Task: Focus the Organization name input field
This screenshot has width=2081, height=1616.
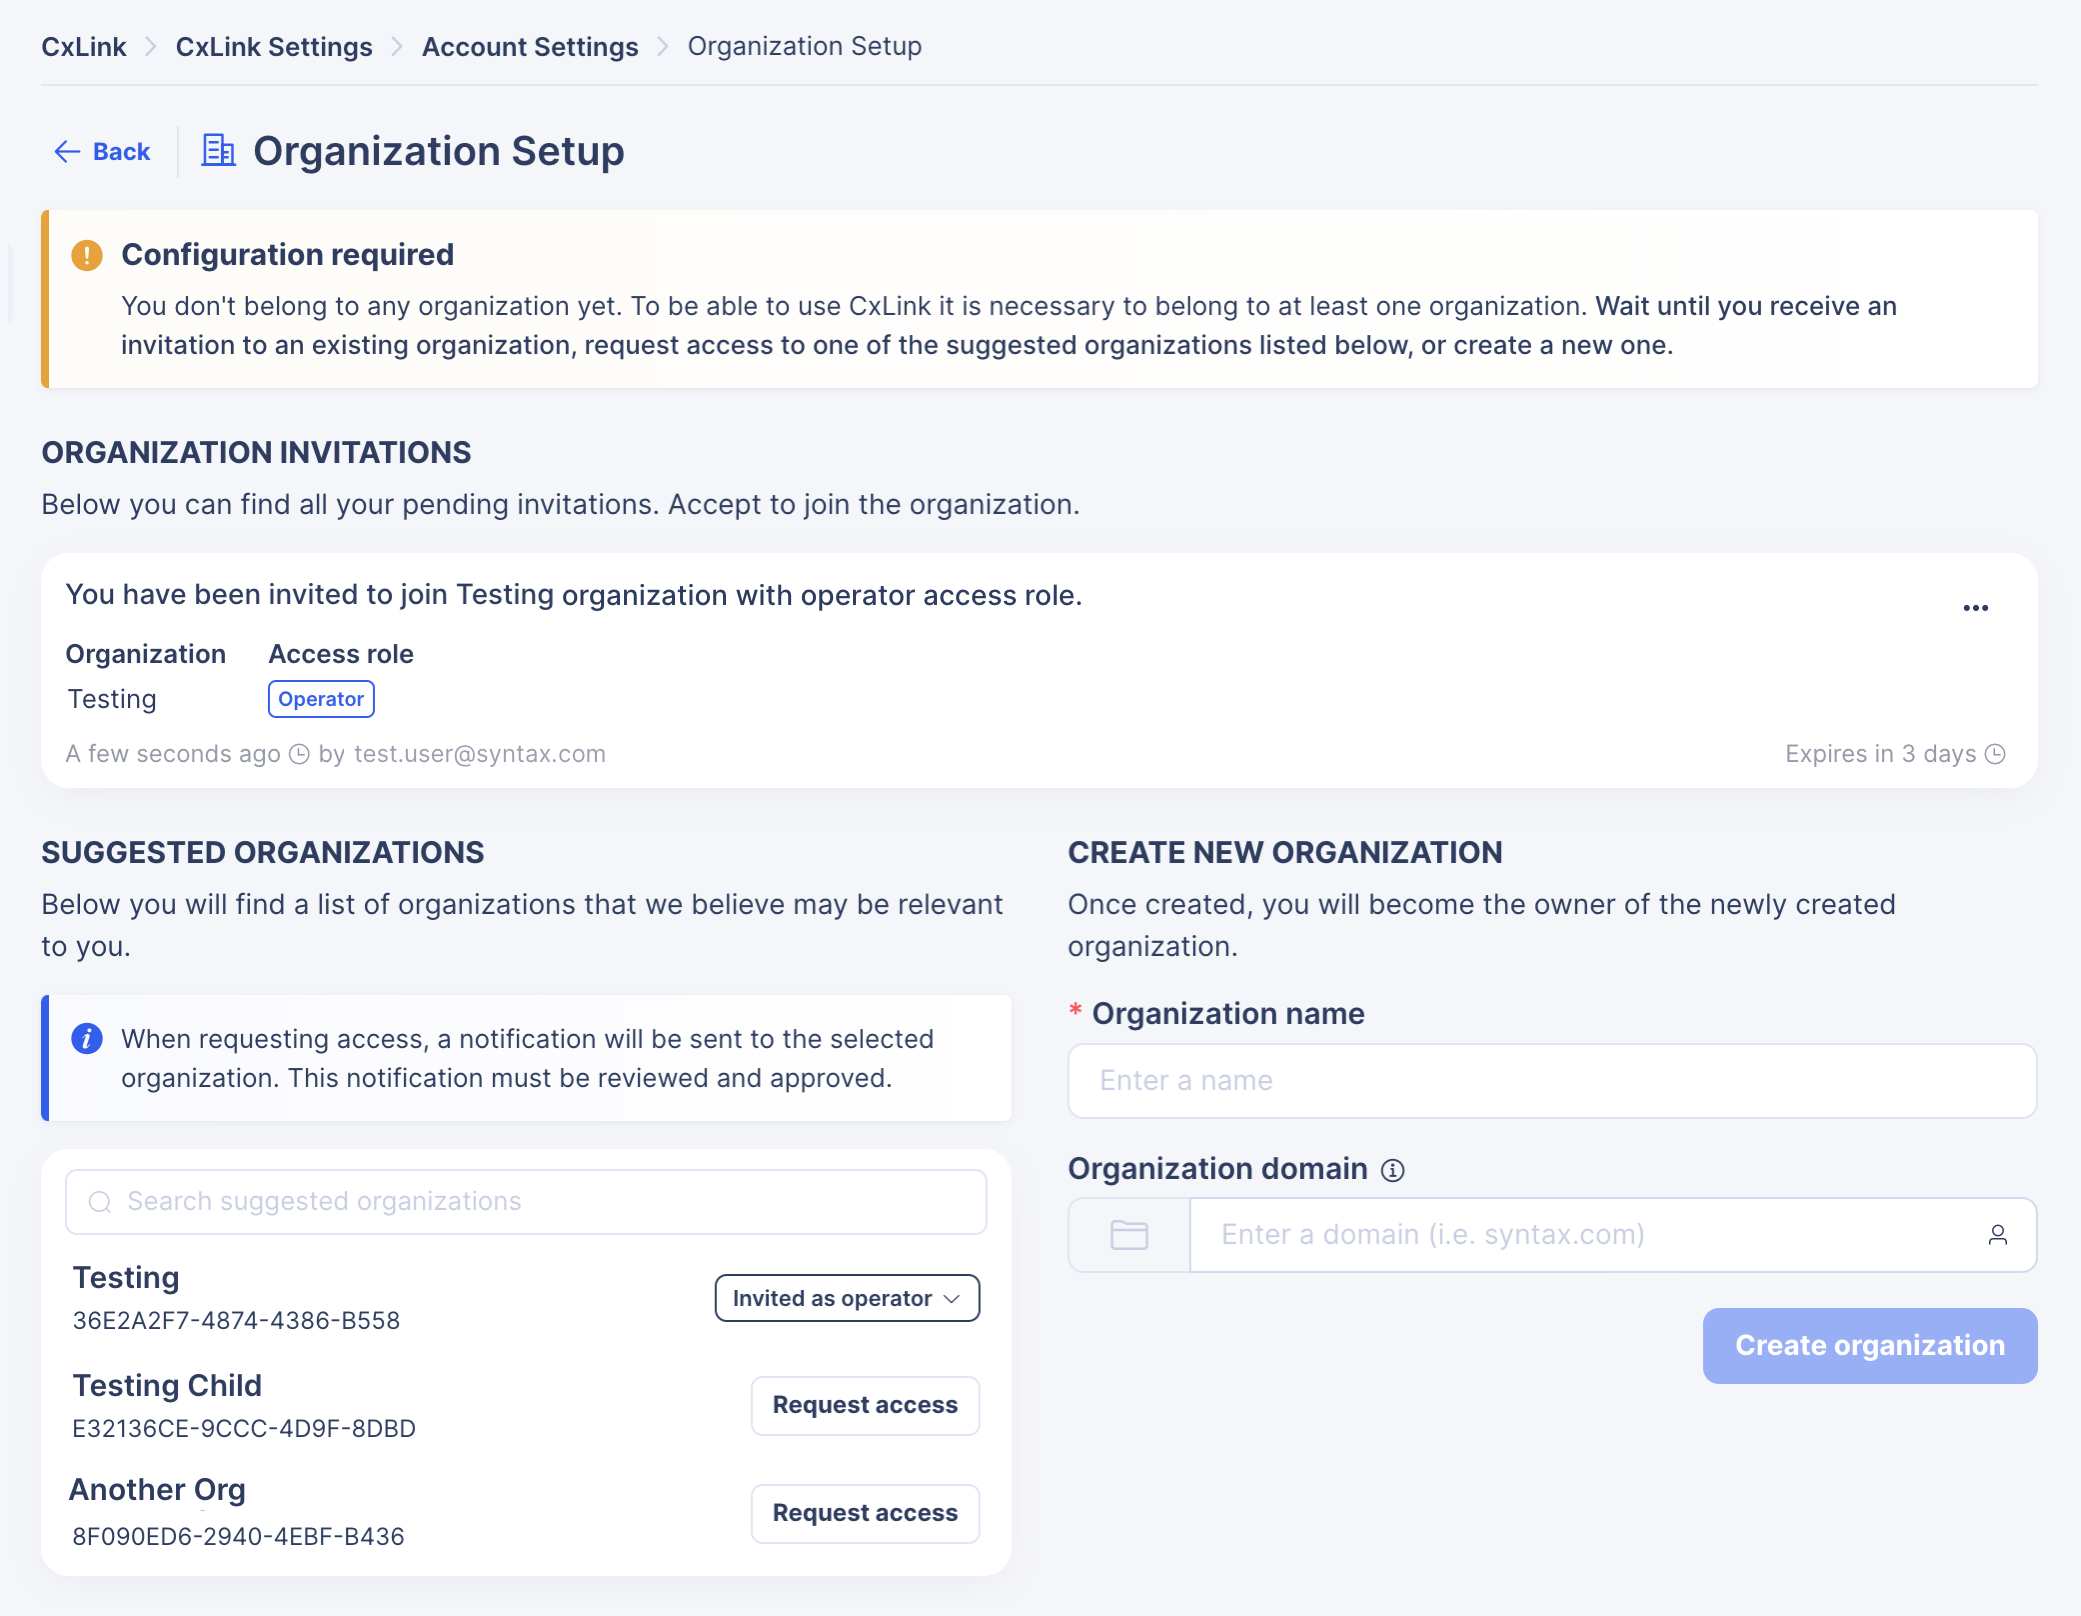Action: tap(1552, 1081)
